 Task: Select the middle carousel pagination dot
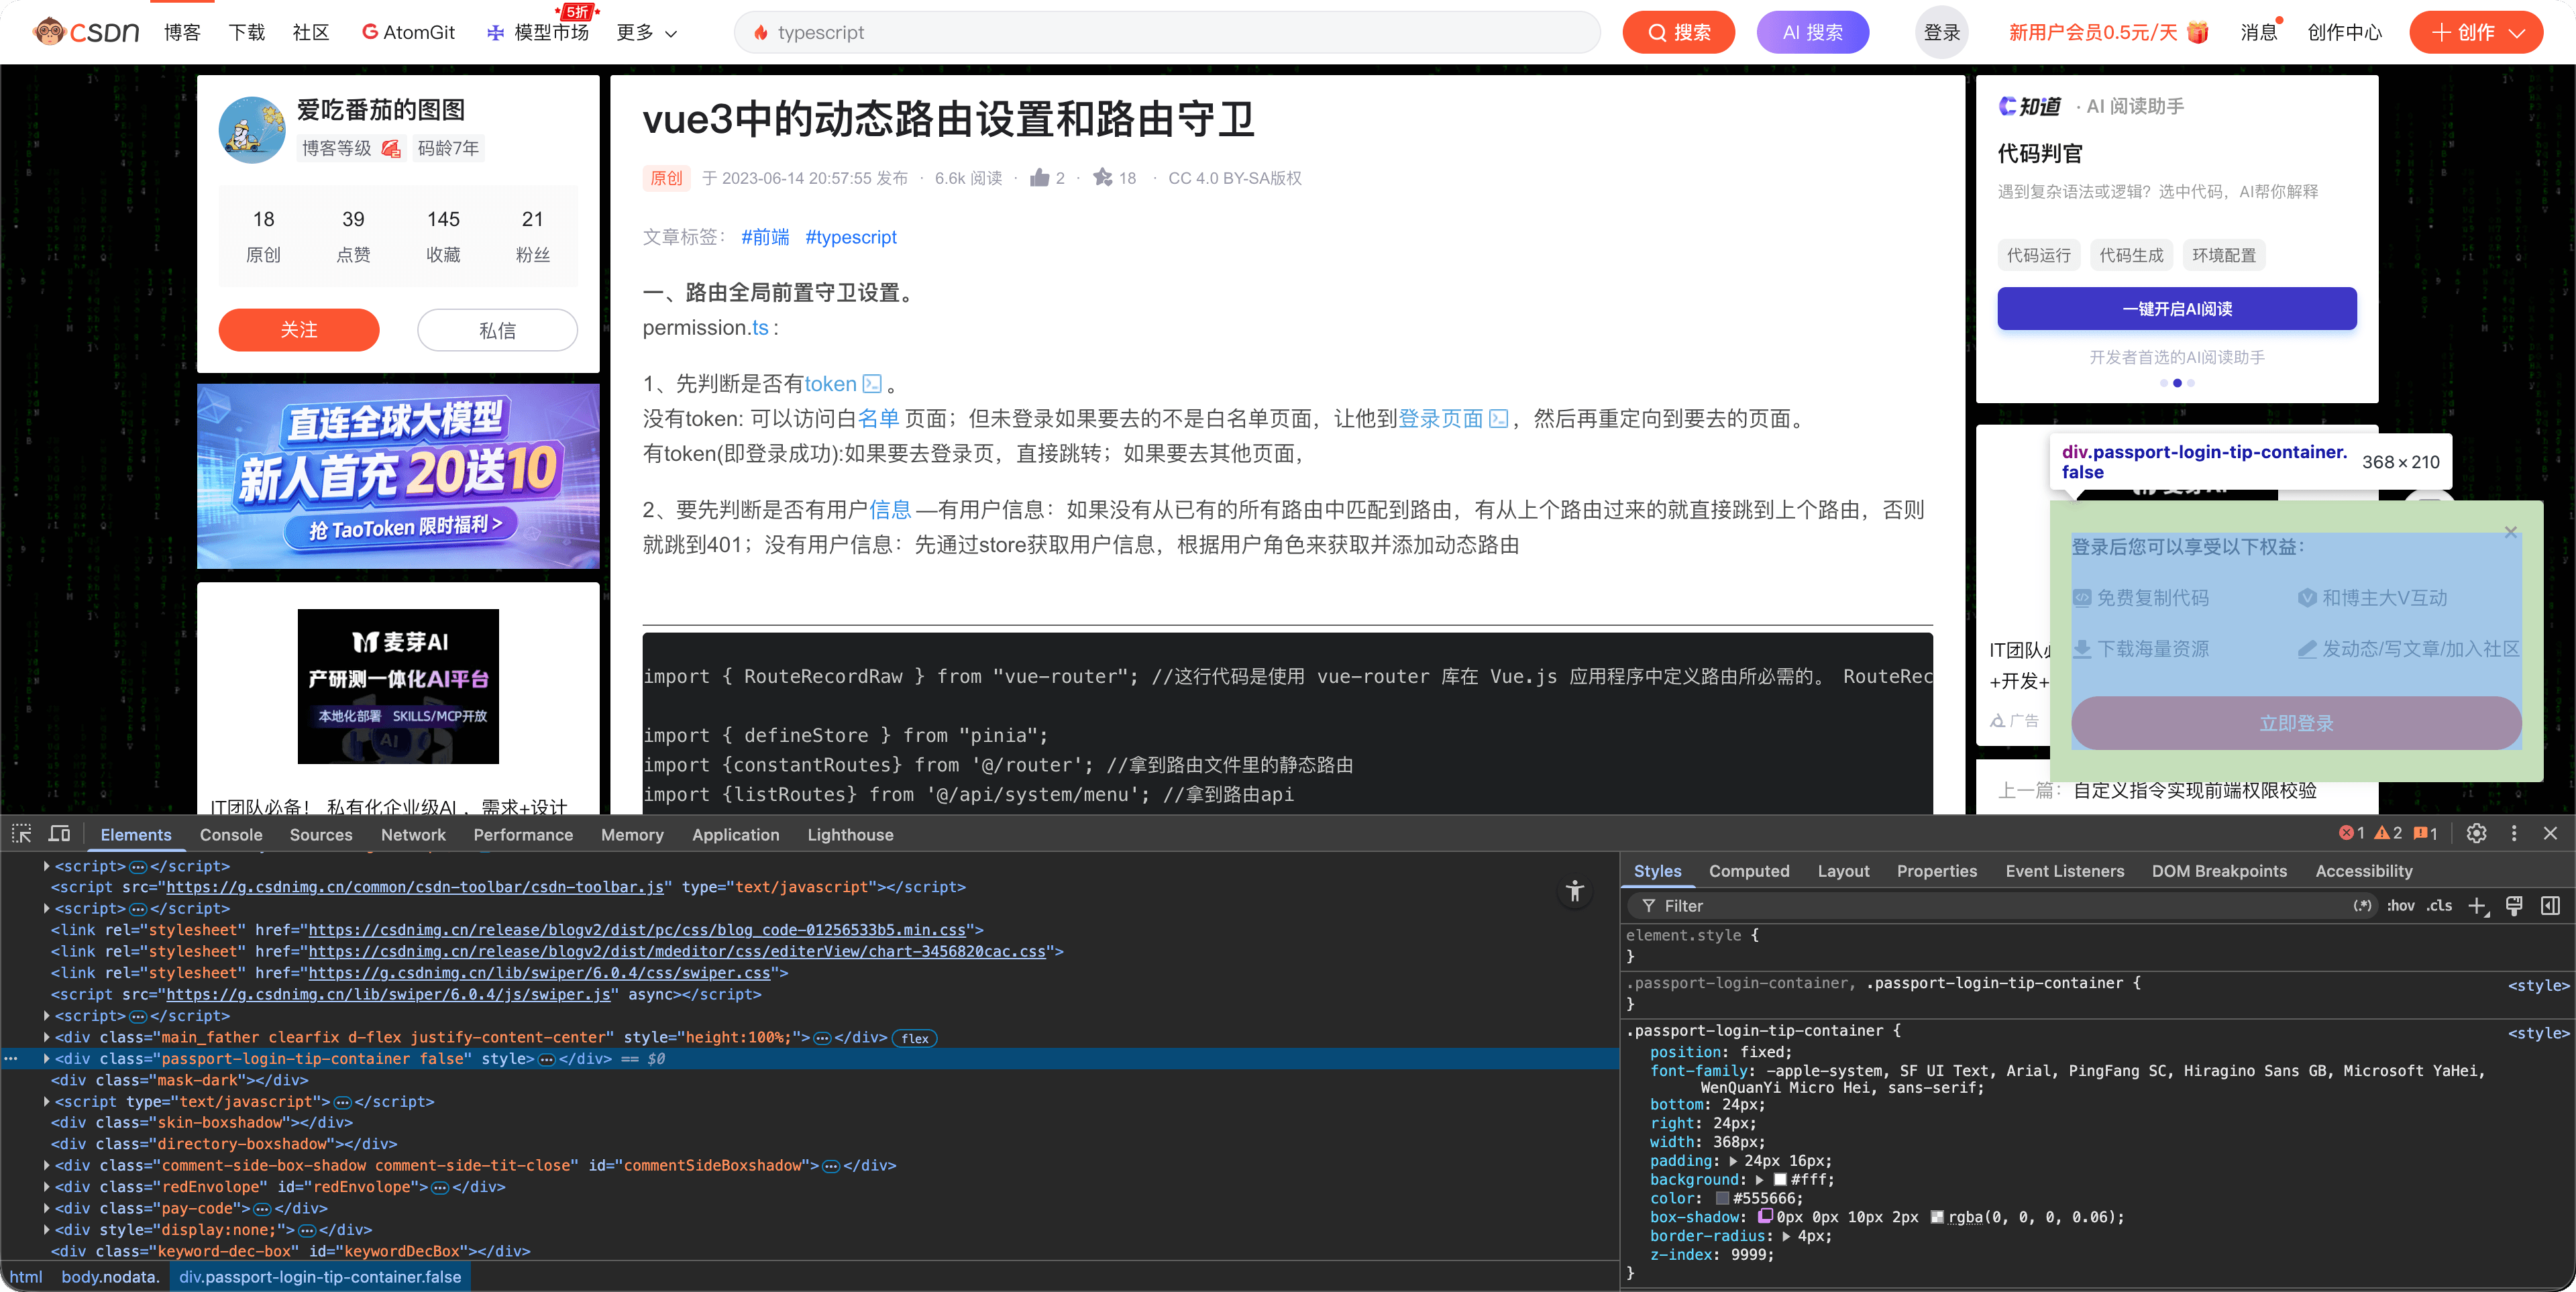coord(2177,383)
